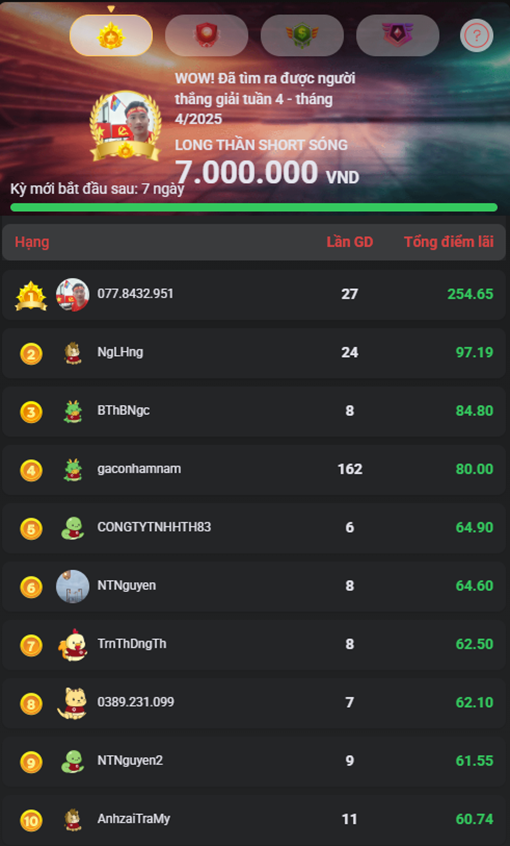The height and width of the screenshot is (846, 510).
Task: Click the snake avatar of CONGTYTNHHTH83
Action: pos(72,528)
